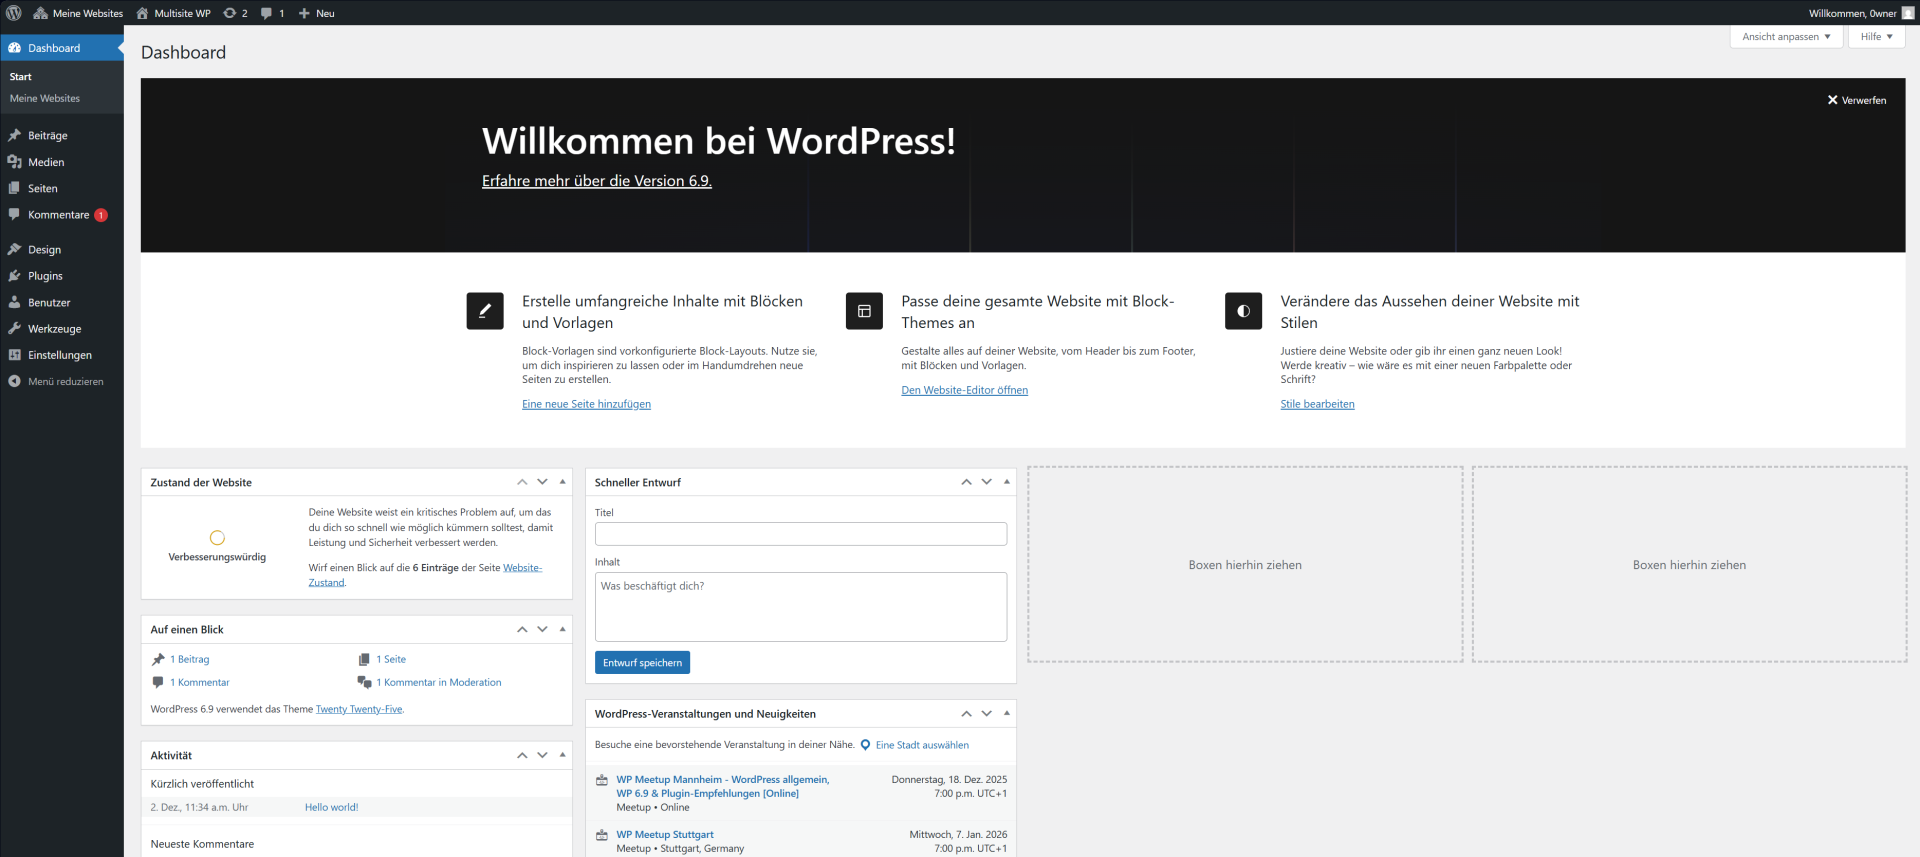The height and width of the screenshot is (857, 1920).
Task: Open the Twenty Twenty-Five theme link
Action: 359,709
